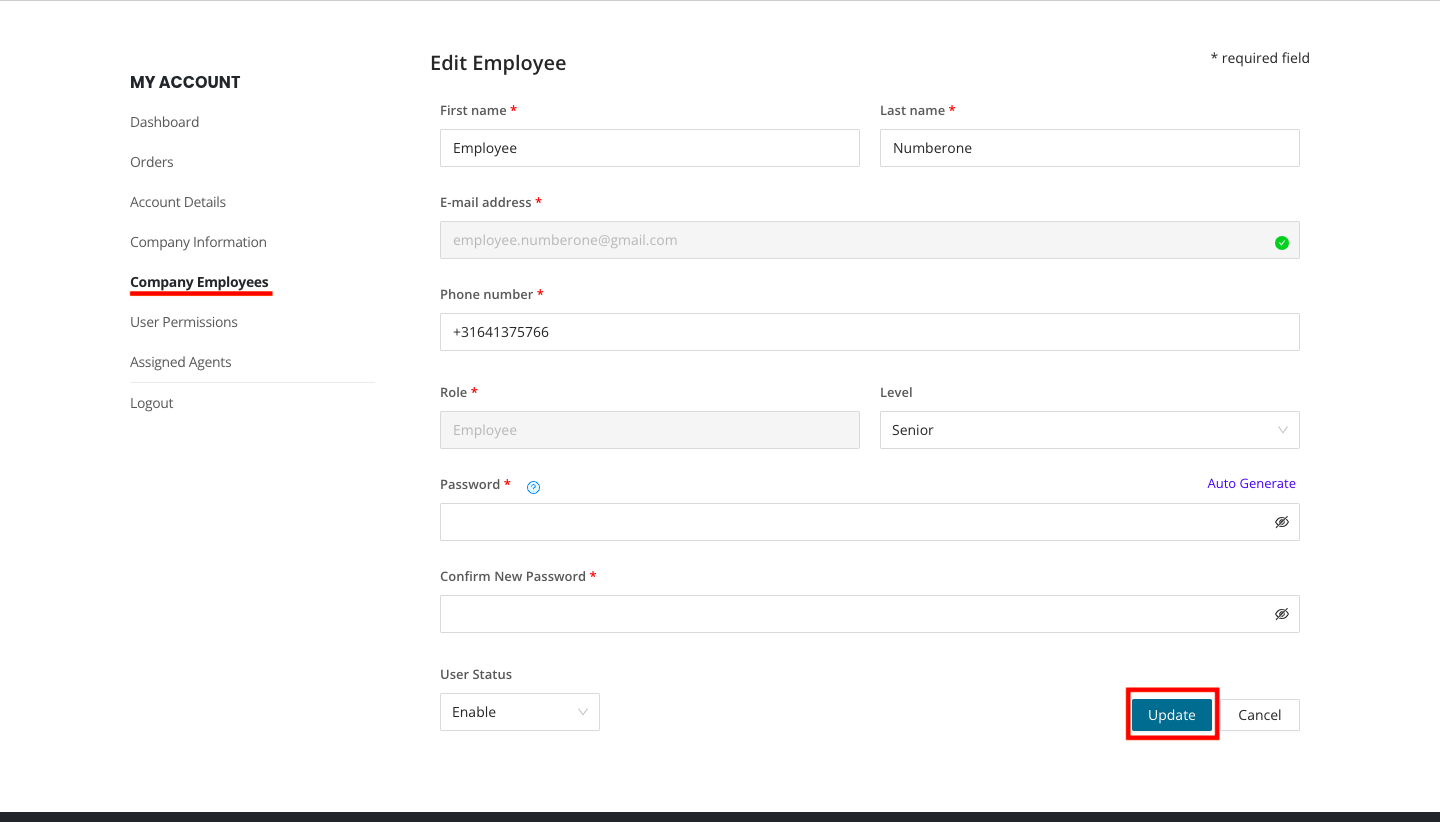Navigate to Account Details
This screenshot has height=822, width=1440.
point(178,202)
